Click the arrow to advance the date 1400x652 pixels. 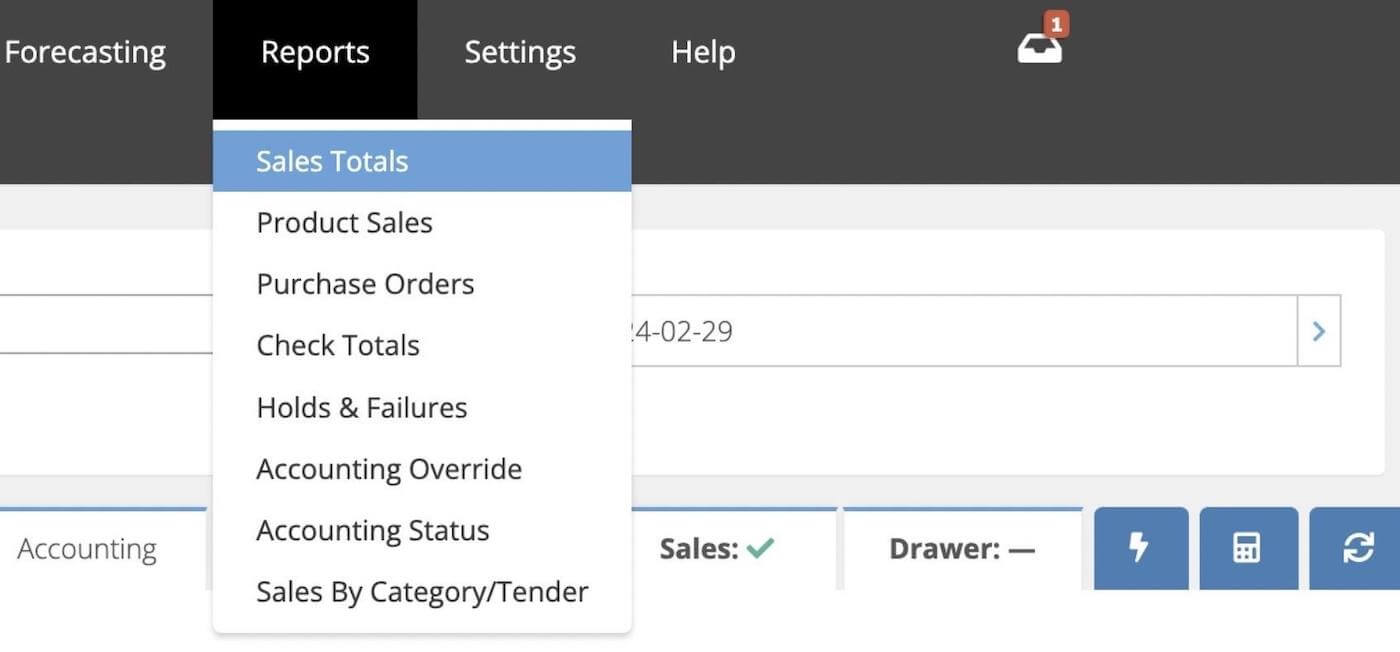[1319, 330]
